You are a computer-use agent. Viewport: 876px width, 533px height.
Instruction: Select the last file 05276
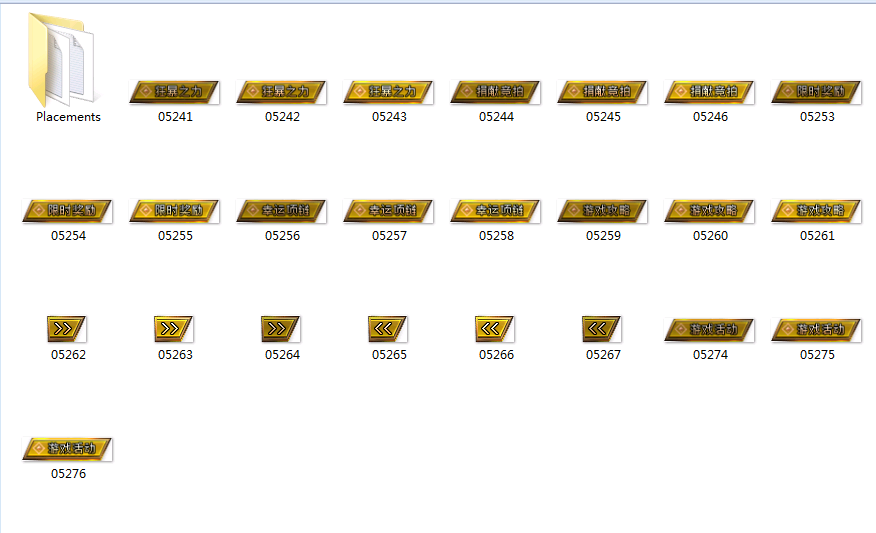point(68,449)
